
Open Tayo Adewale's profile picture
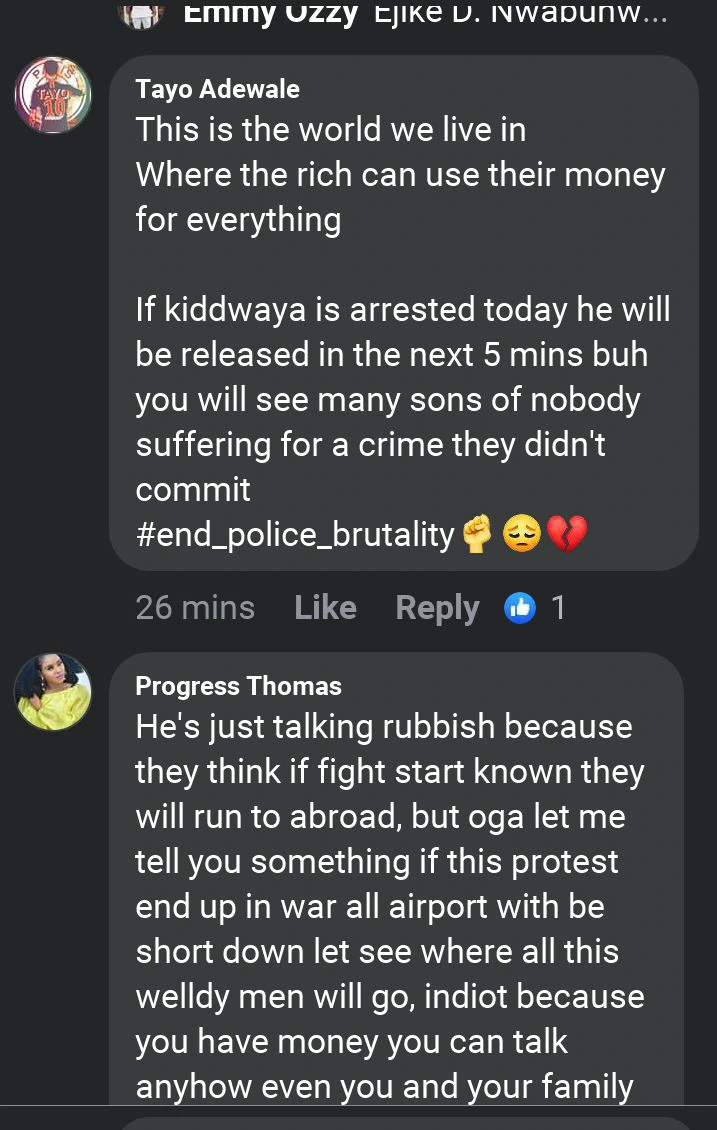[x=53, y=95]
